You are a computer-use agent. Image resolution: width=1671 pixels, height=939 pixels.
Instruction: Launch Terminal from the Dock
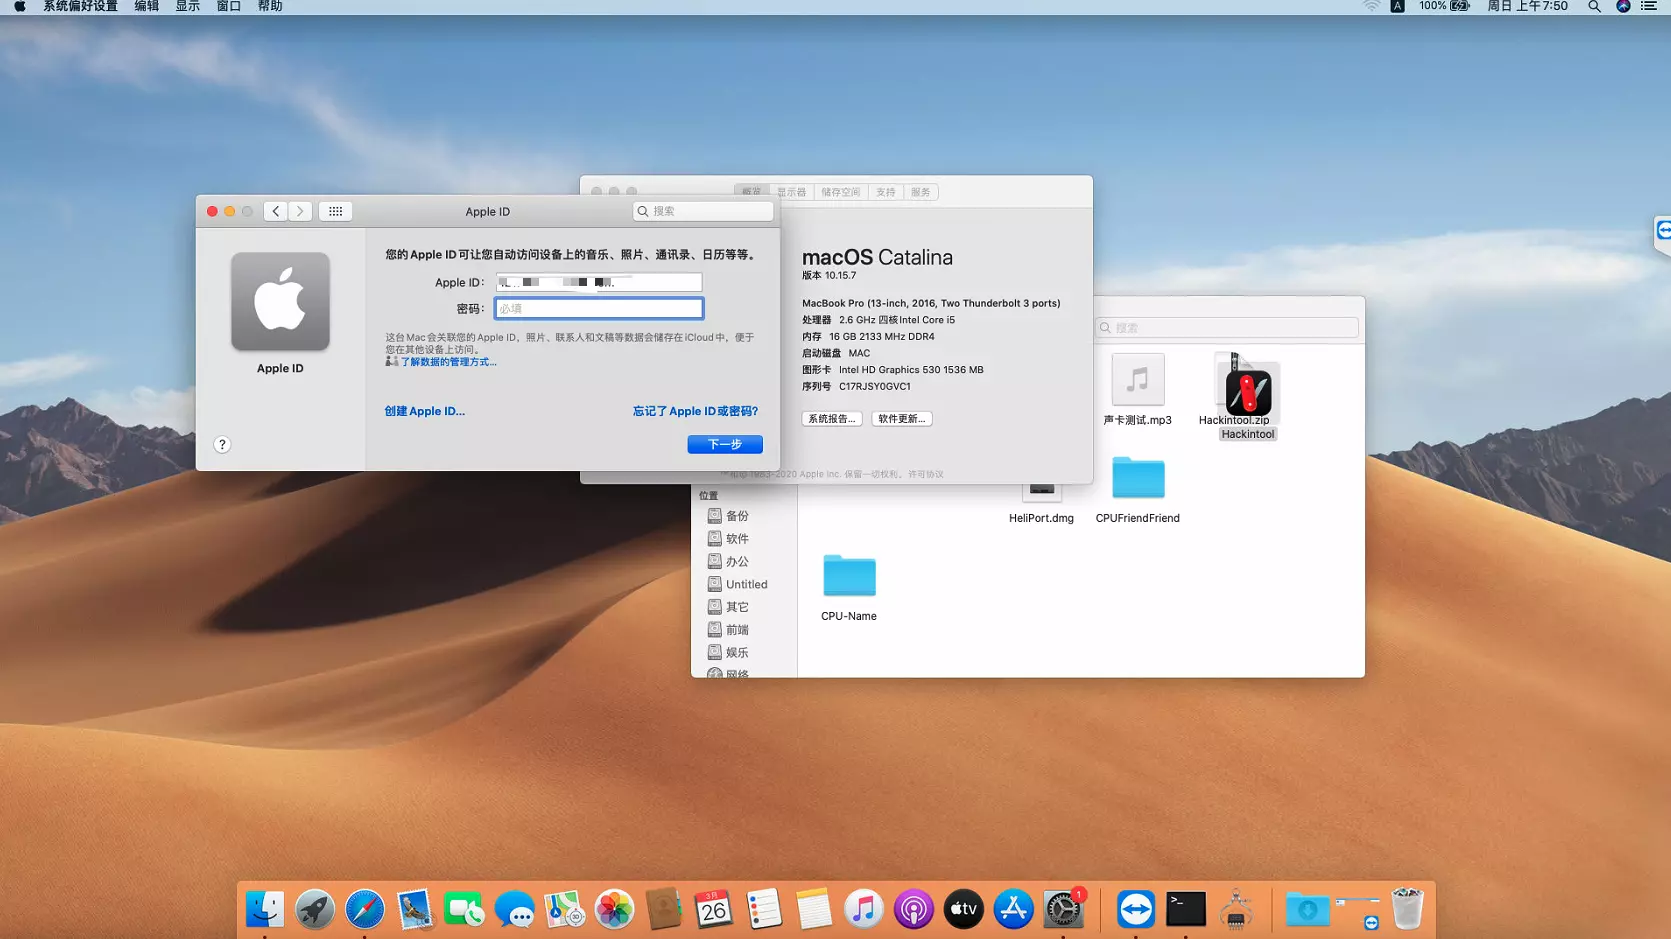(1187, 910)
